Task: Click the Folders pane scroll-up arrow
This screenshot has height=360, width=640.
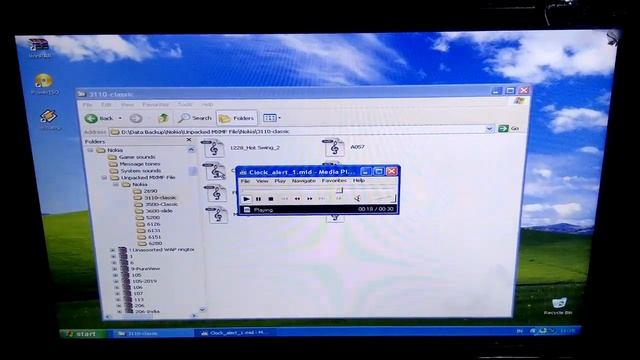Action: point(191,150)
